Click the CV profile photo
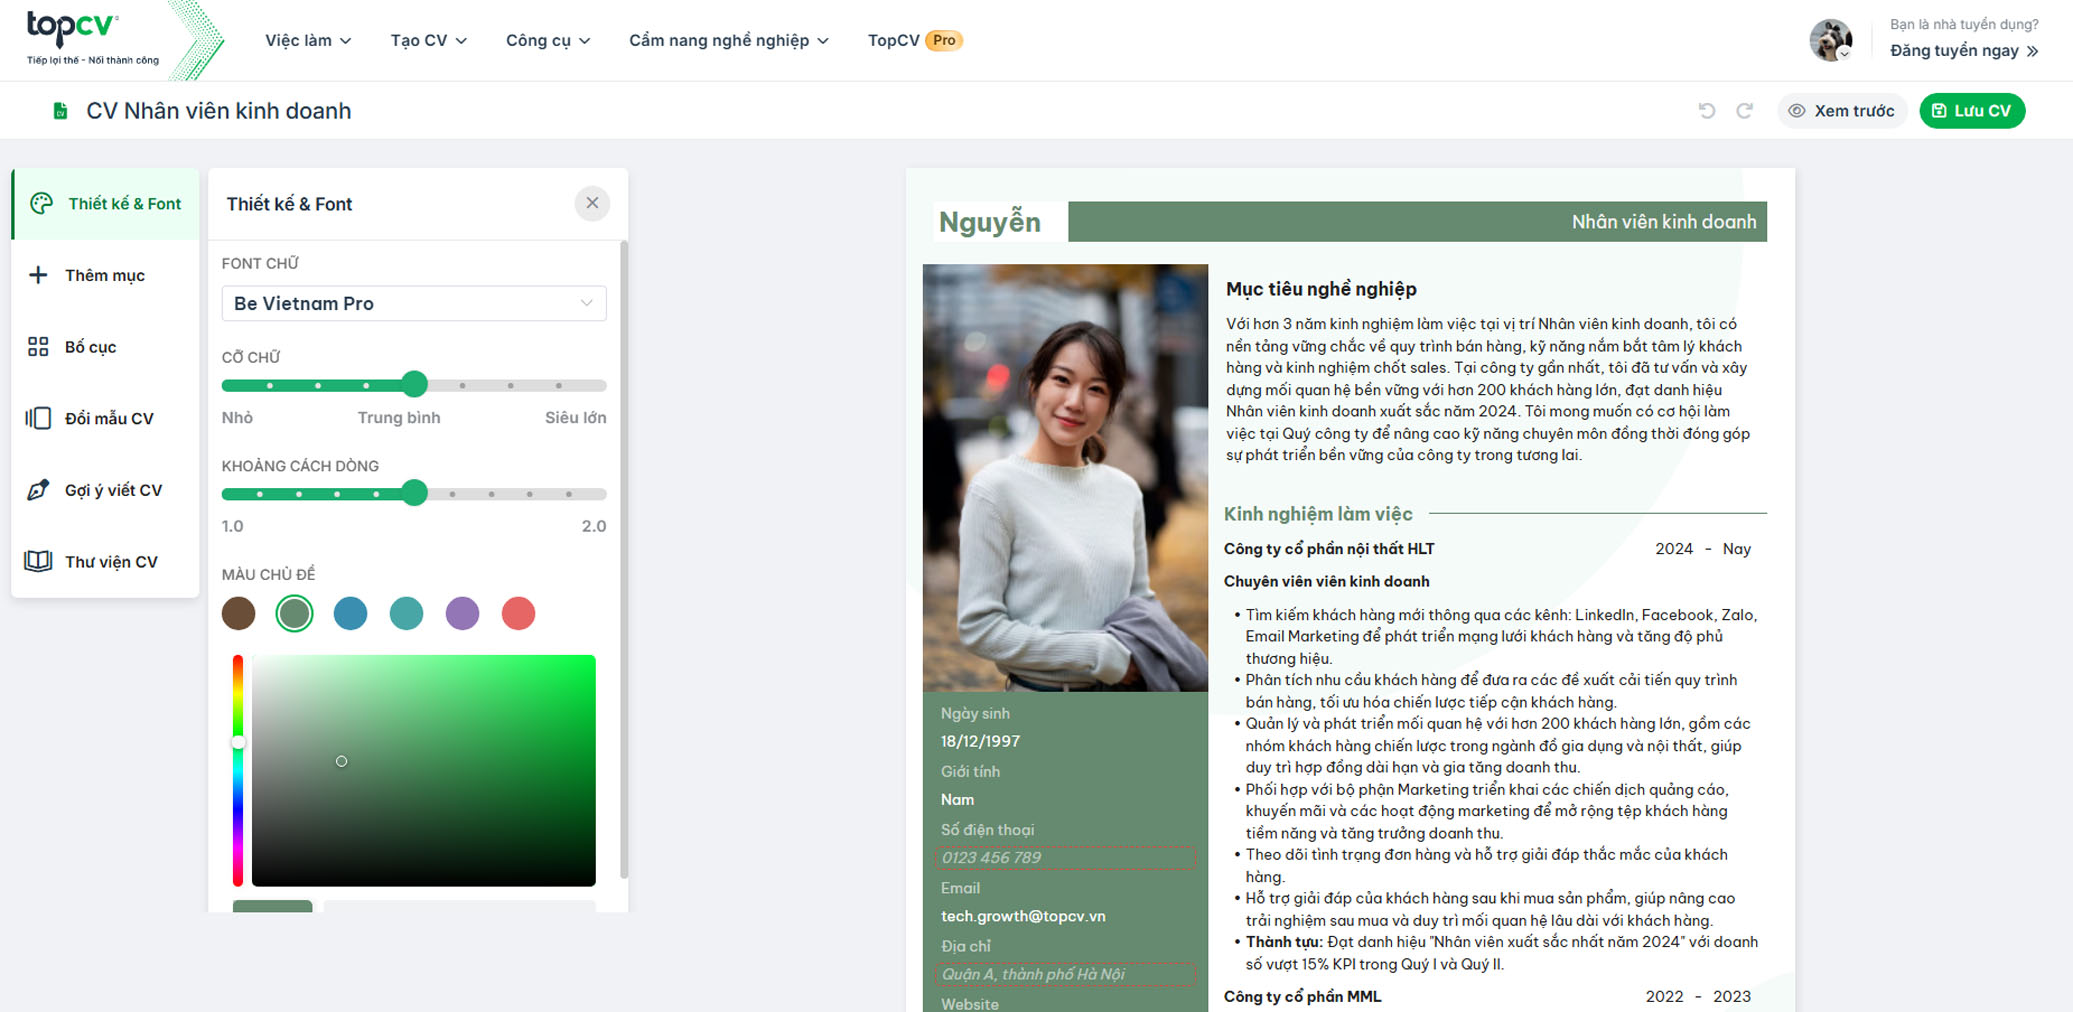The width and height of the screenshot is (2073, 1012). pos(1065,478)
